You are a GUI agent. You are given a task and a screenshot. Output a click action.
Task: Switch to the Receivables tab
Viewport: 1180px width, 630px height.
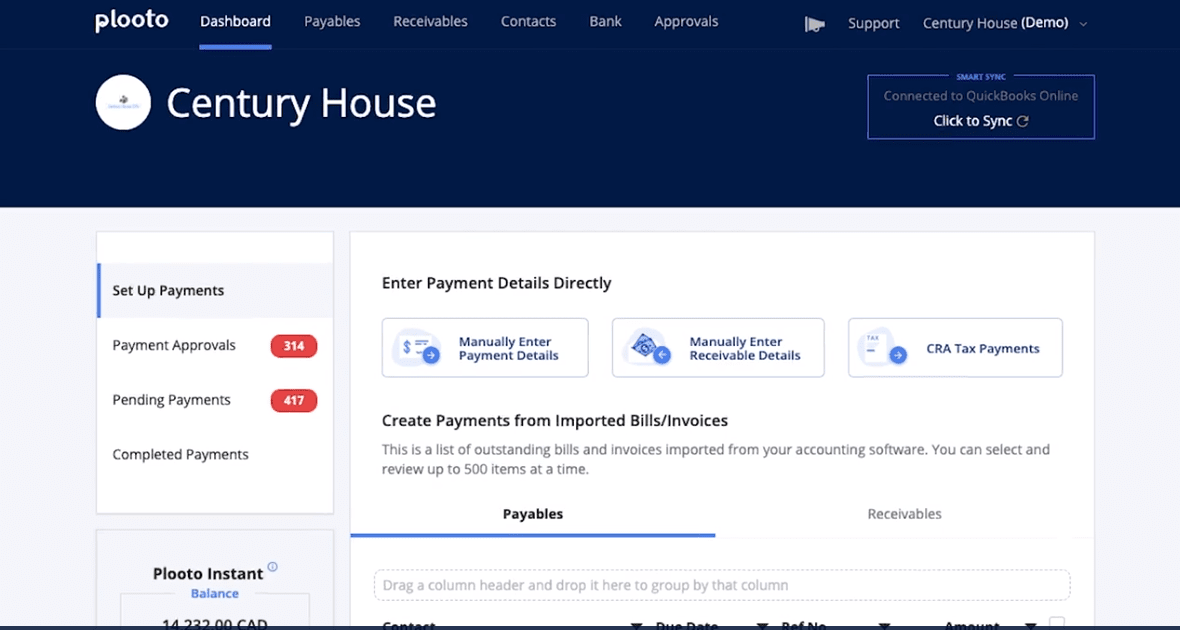click(903, 513)
